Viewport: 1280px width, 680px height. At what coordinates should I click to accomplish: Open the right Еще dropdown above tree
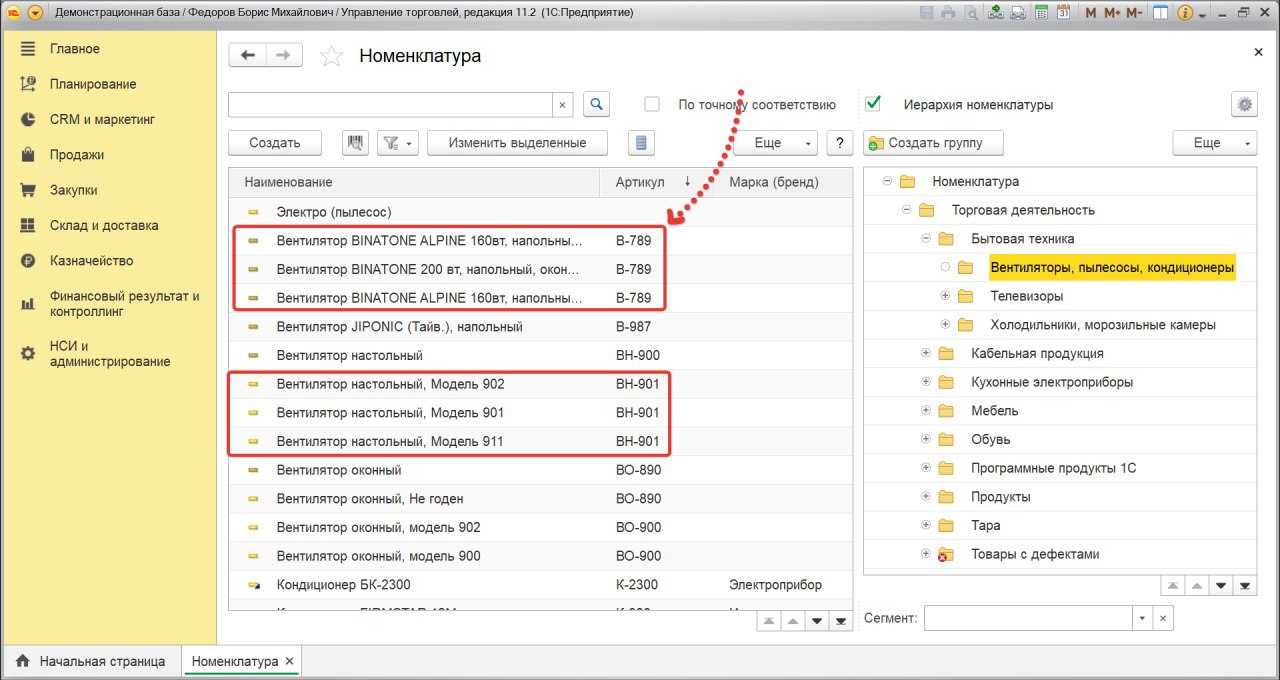(x=1215, y=143)
